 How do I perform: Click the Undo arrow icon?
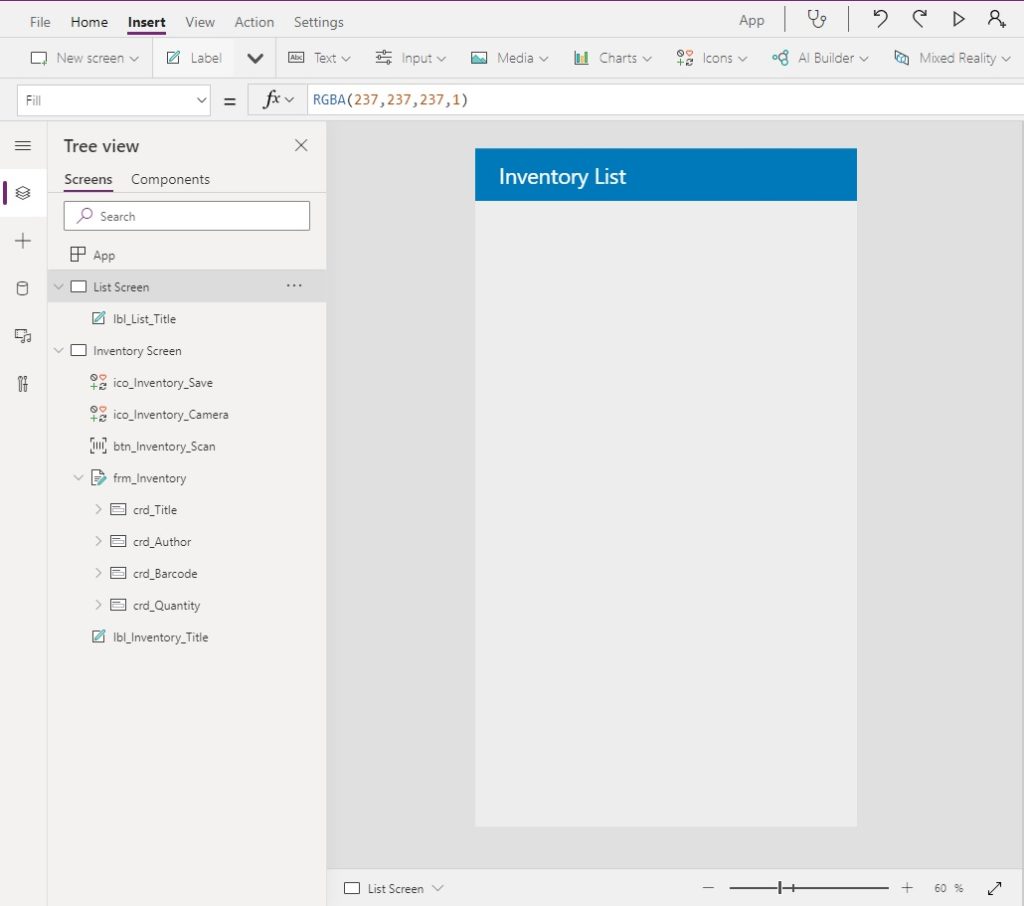880,19
